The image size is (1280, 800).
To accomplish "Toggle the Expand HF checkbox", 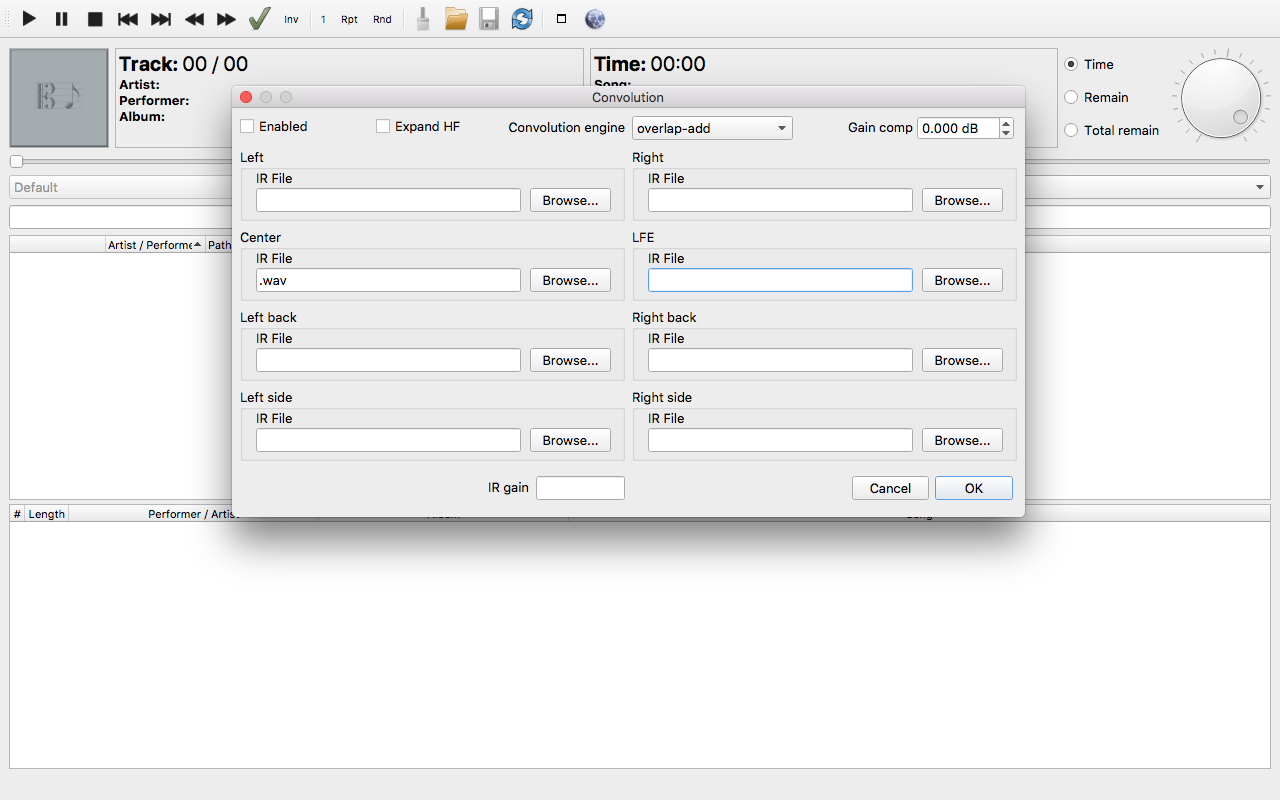I will click(x=383, y=127).
